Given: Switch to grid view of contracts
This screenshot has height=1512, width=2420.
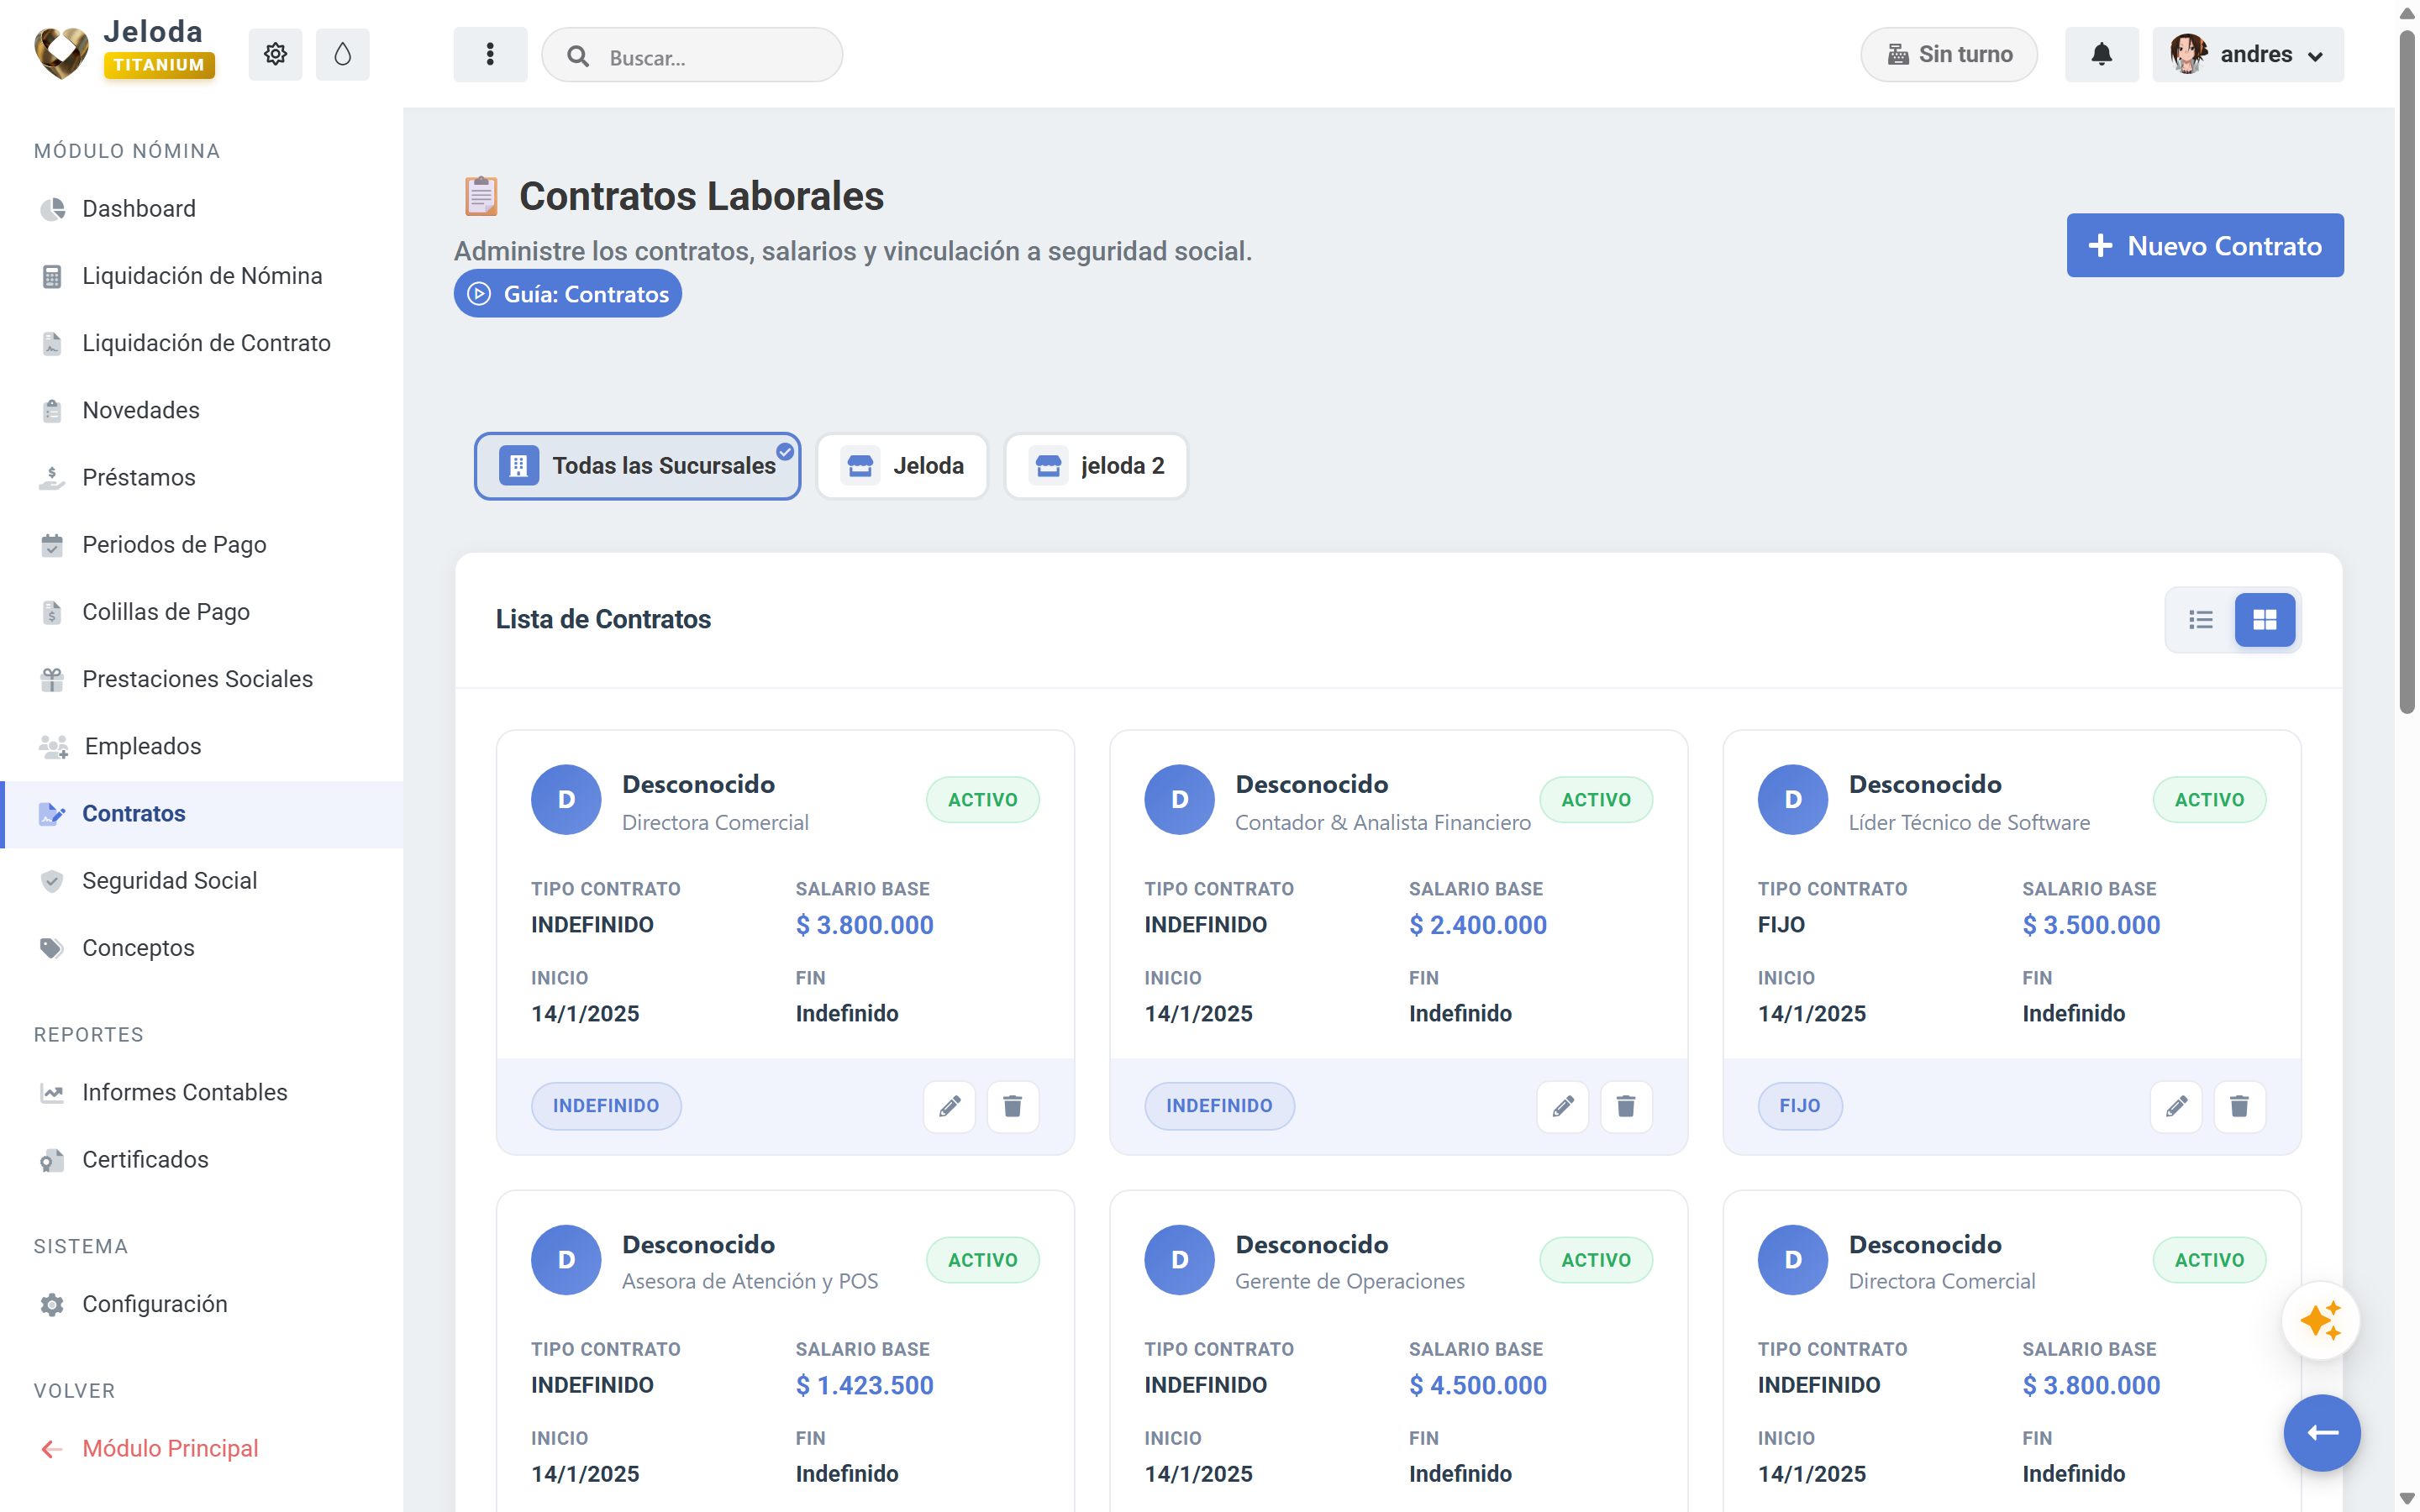Looking at the screenshot, I should [2264, 620].
